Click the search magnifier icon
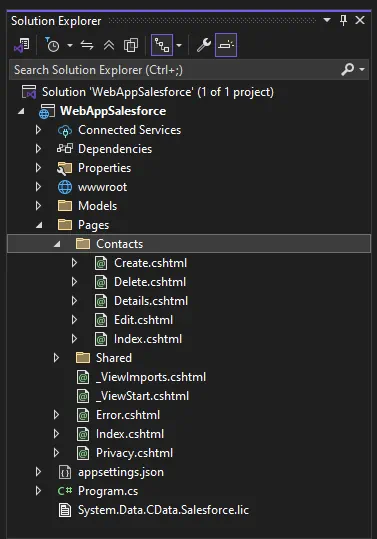 point(347,69)
